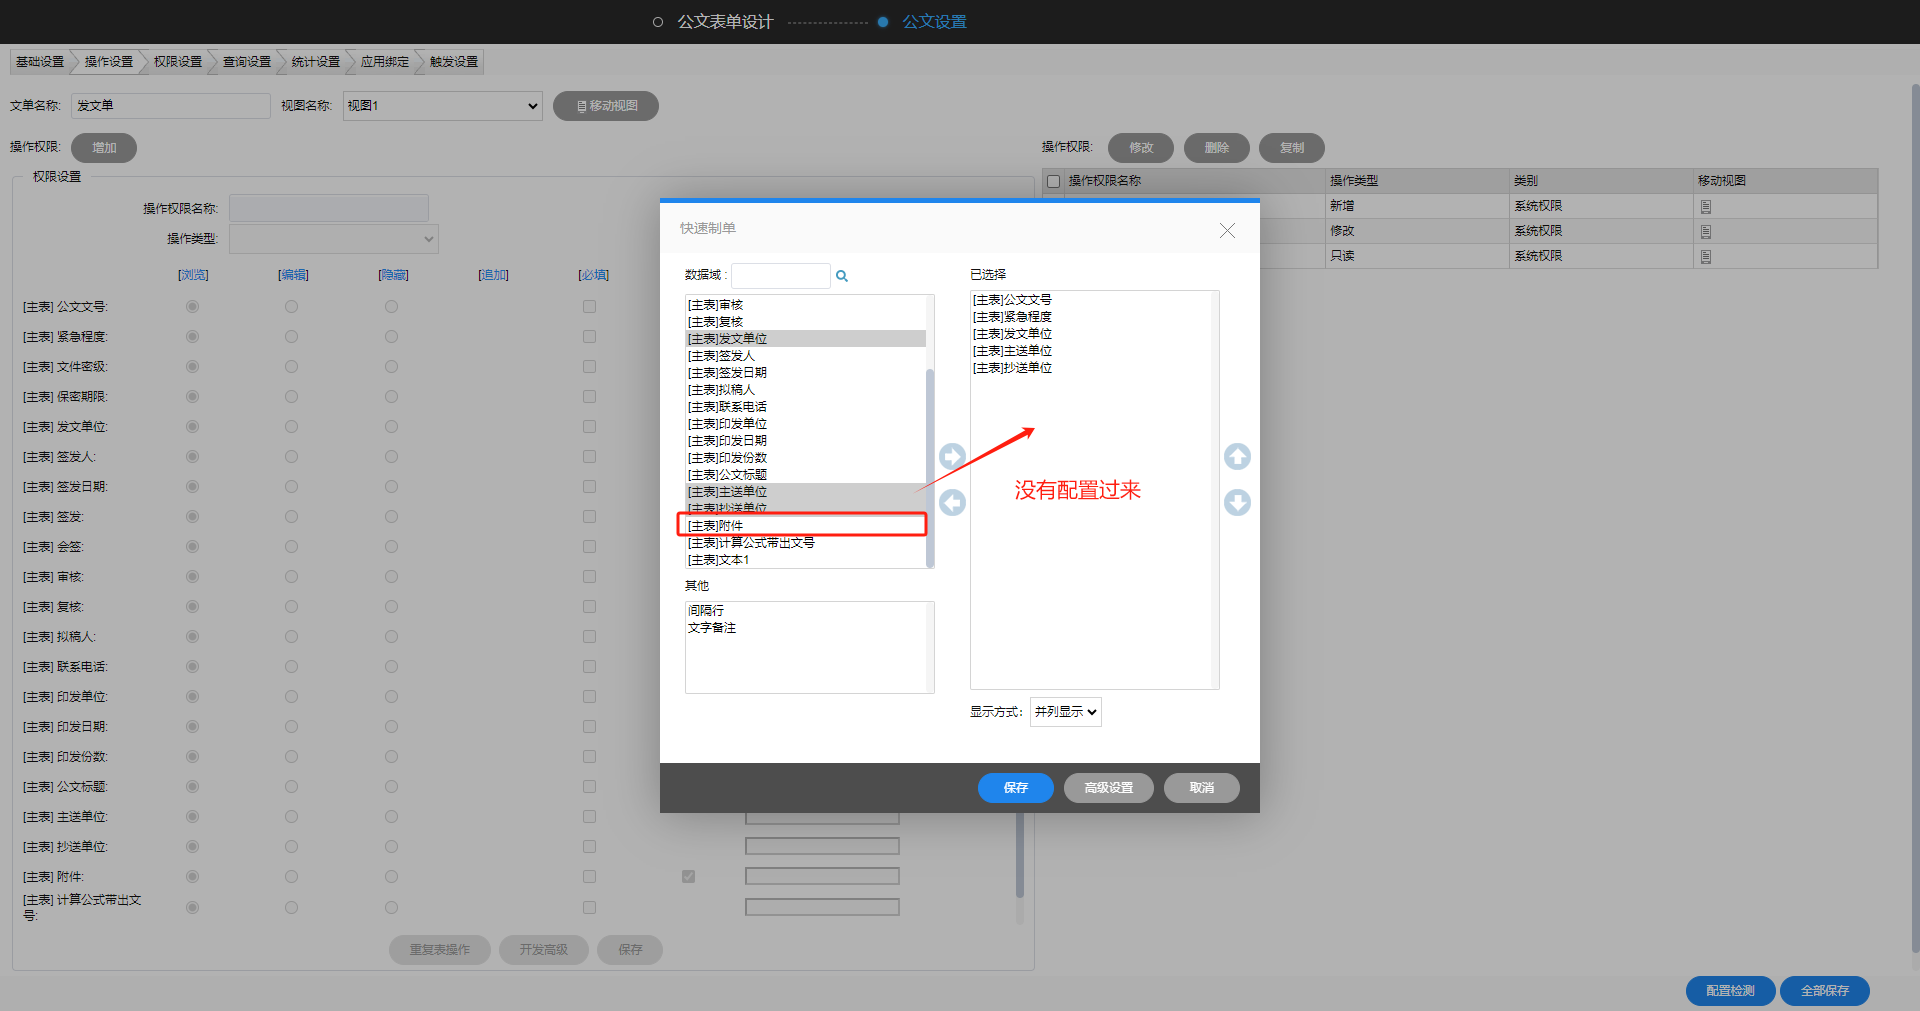Switch to the 权限设置 tab
This screenshot has height=1011, width=1920.
click(x=178, y=62)
